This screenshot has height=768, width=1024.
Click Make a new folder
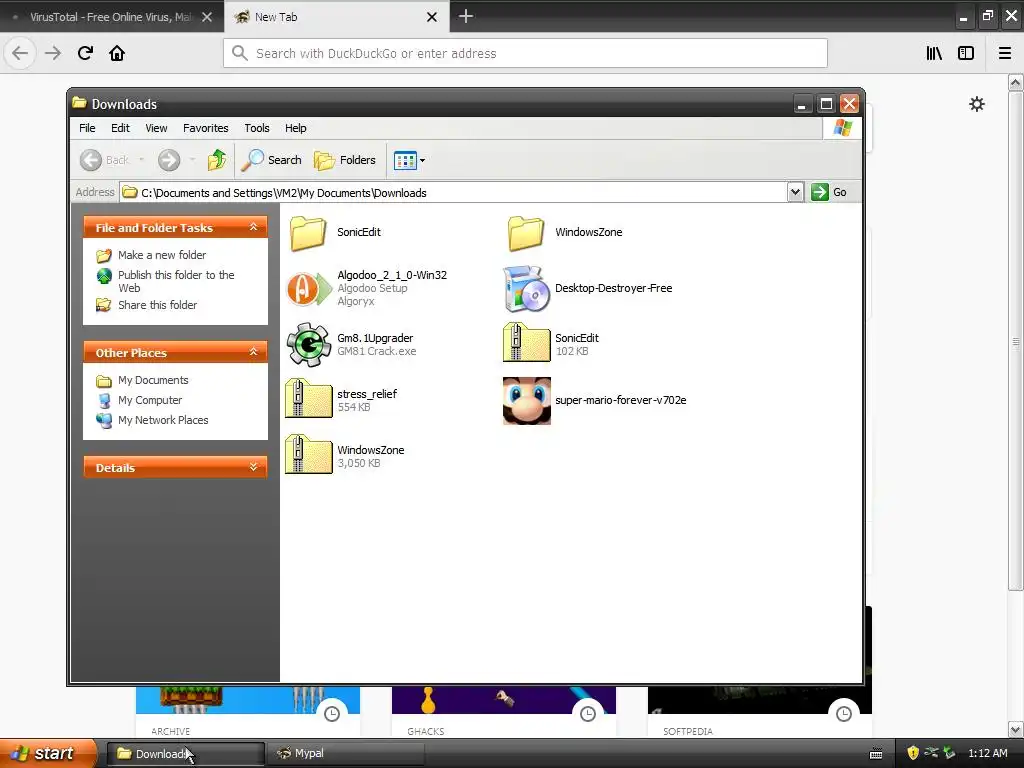162,255
